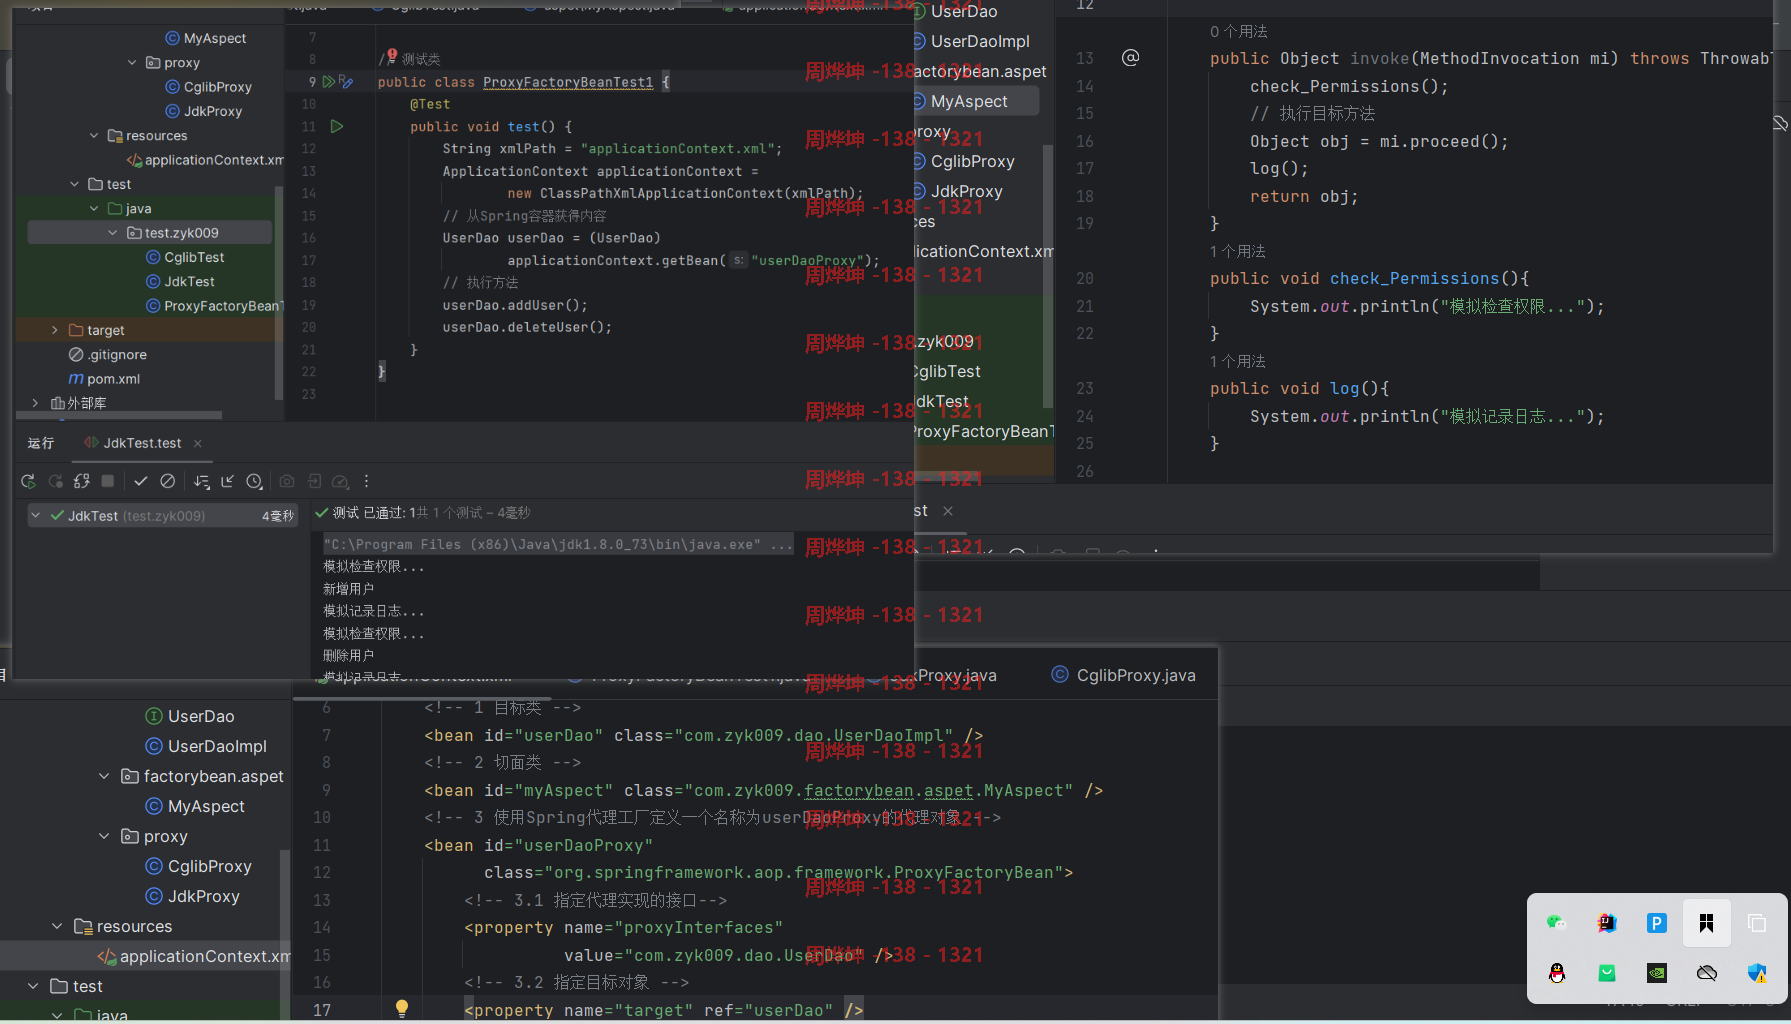Screen dimensions: 1791x1024
Task: Click the QQ penguin tray icon
Action: [1557, 973]
